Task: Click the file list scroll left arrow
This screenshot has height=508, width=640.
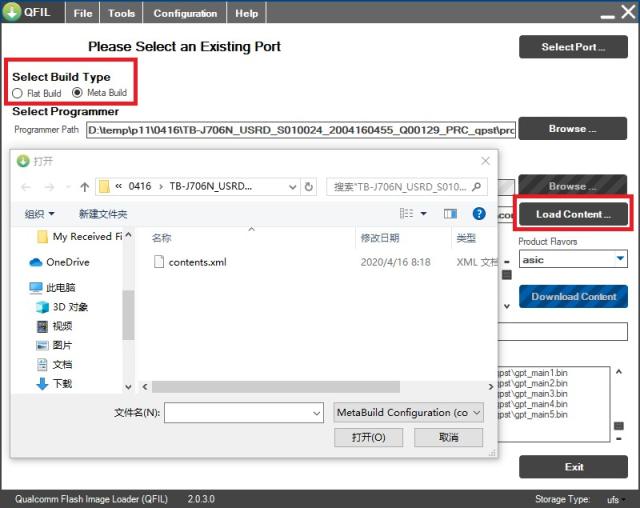Action: coord(145,387)
